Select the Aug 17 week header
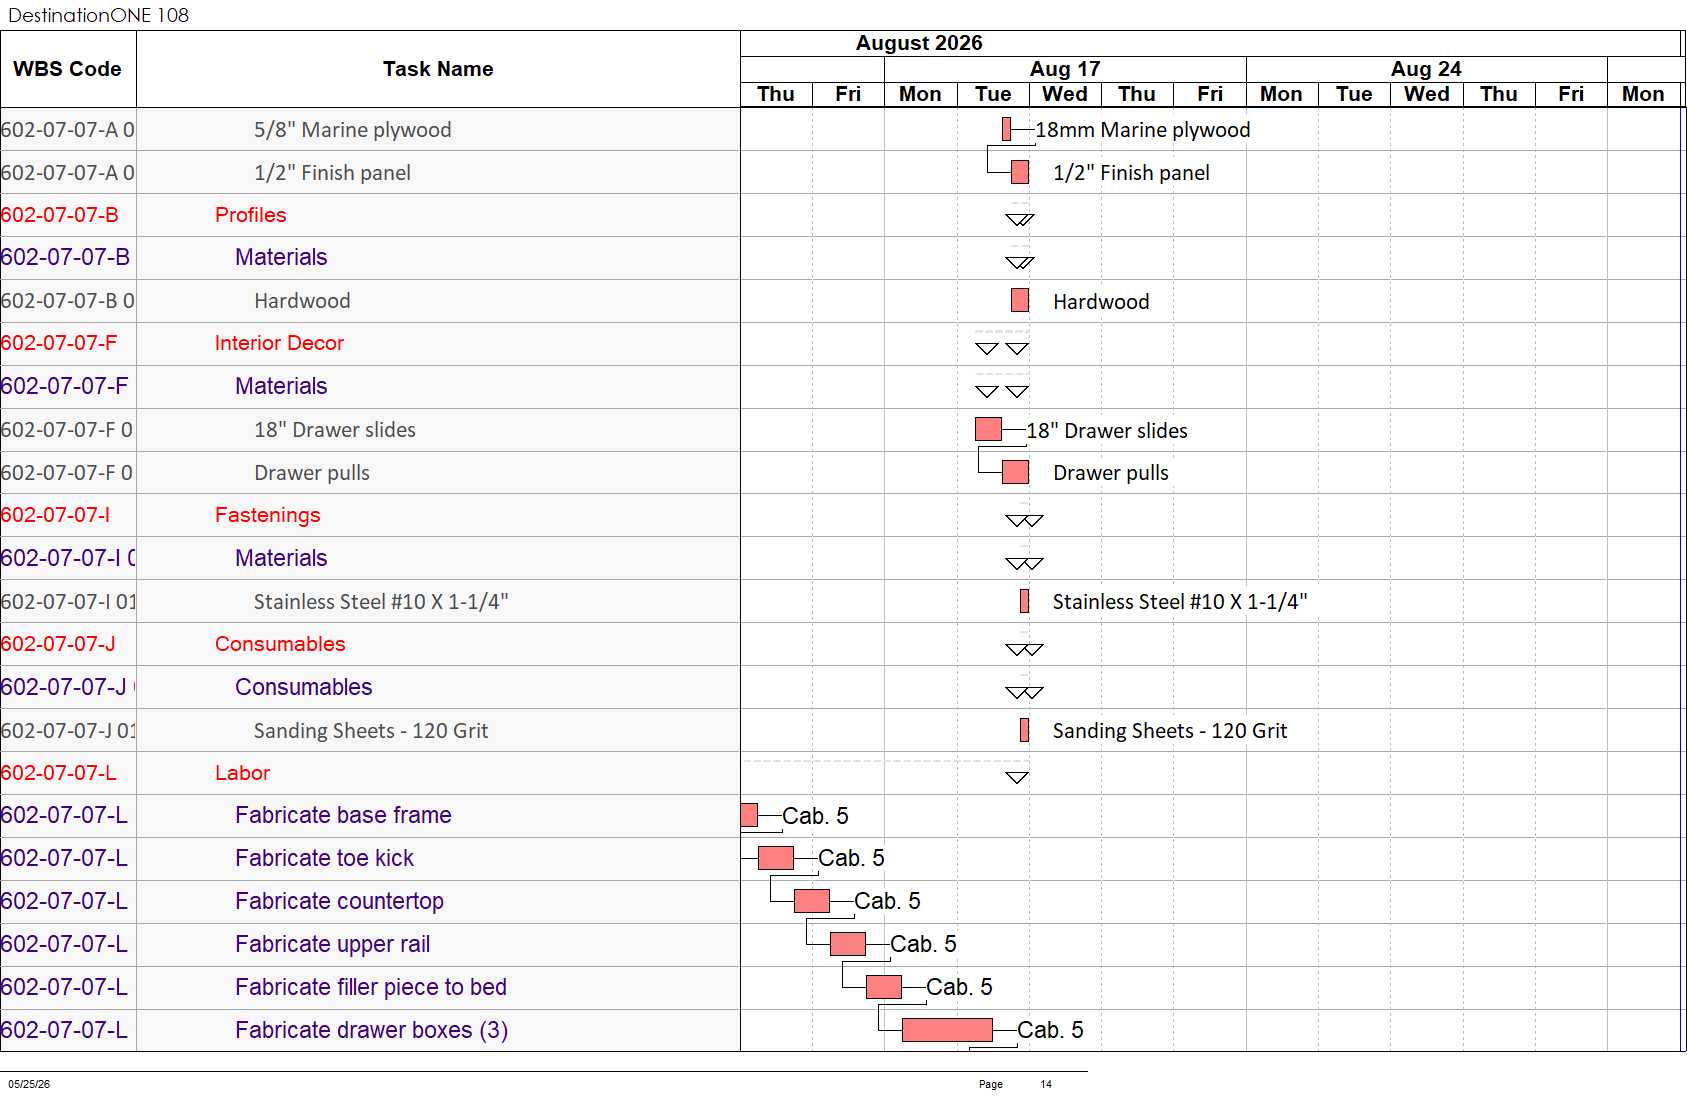The image size is (1687, 1097). click(x=1065, y=69)
